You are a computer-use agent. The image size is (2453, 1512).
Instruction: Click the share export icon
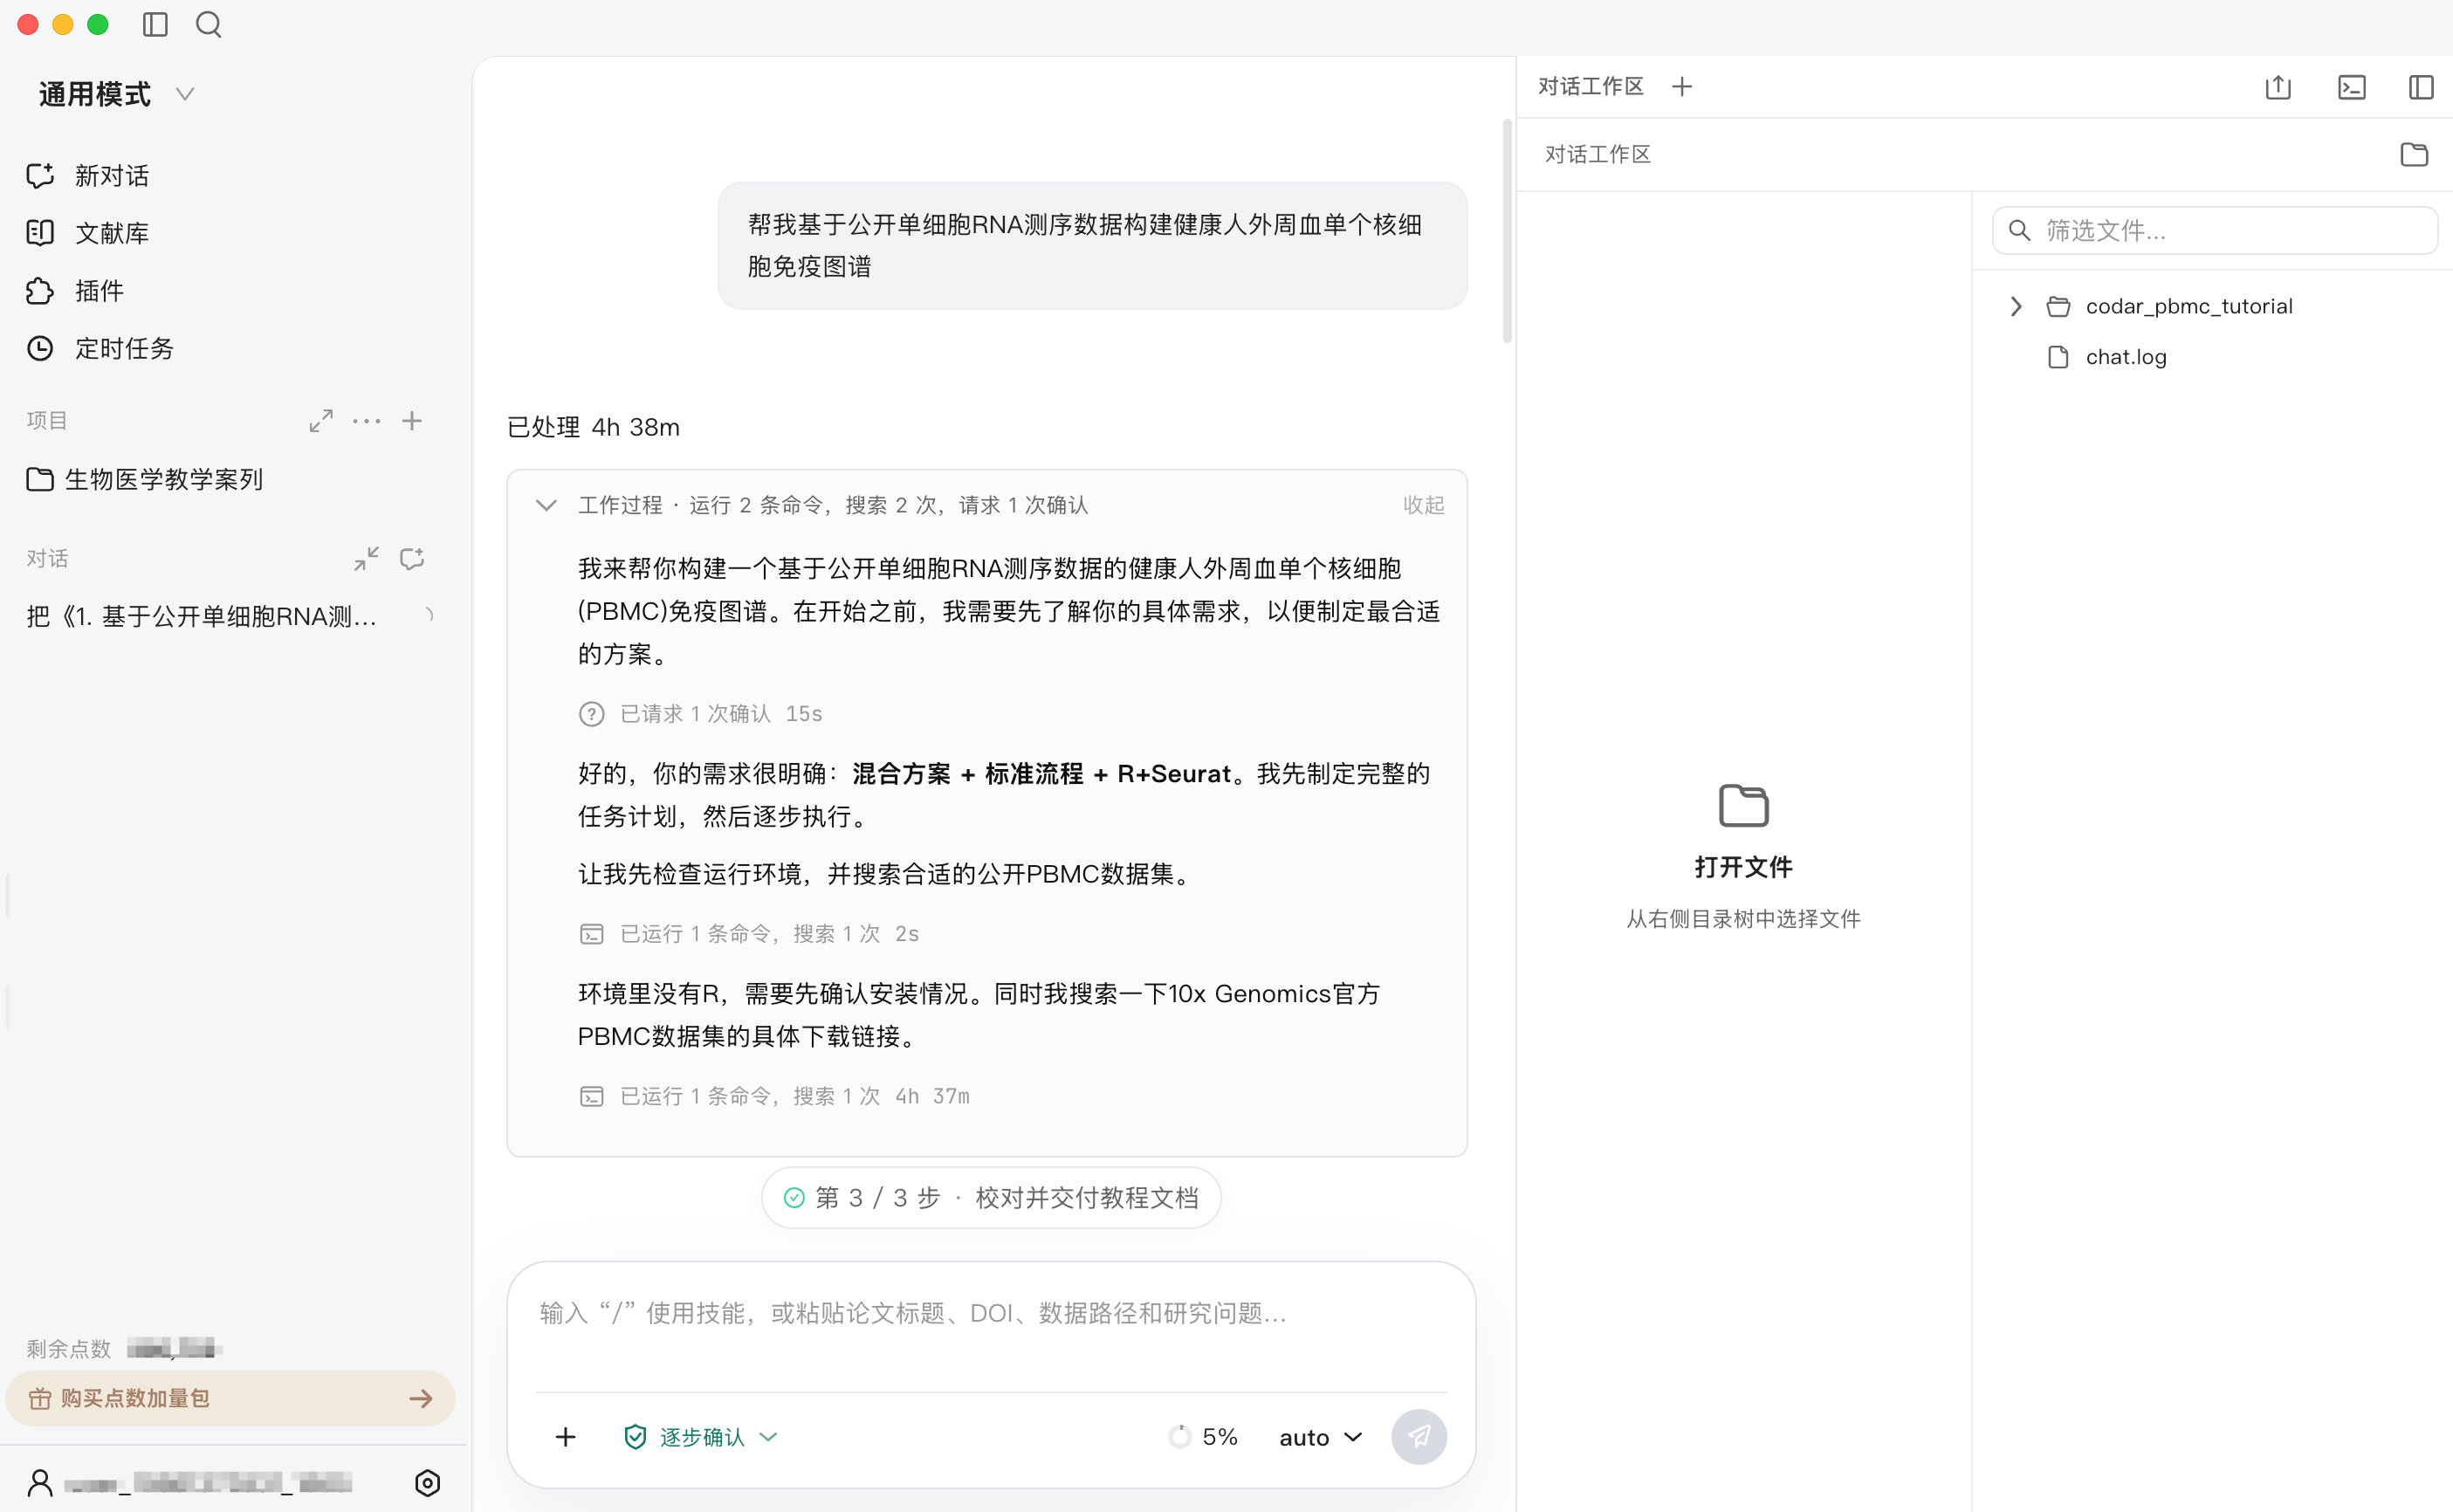2278,87
